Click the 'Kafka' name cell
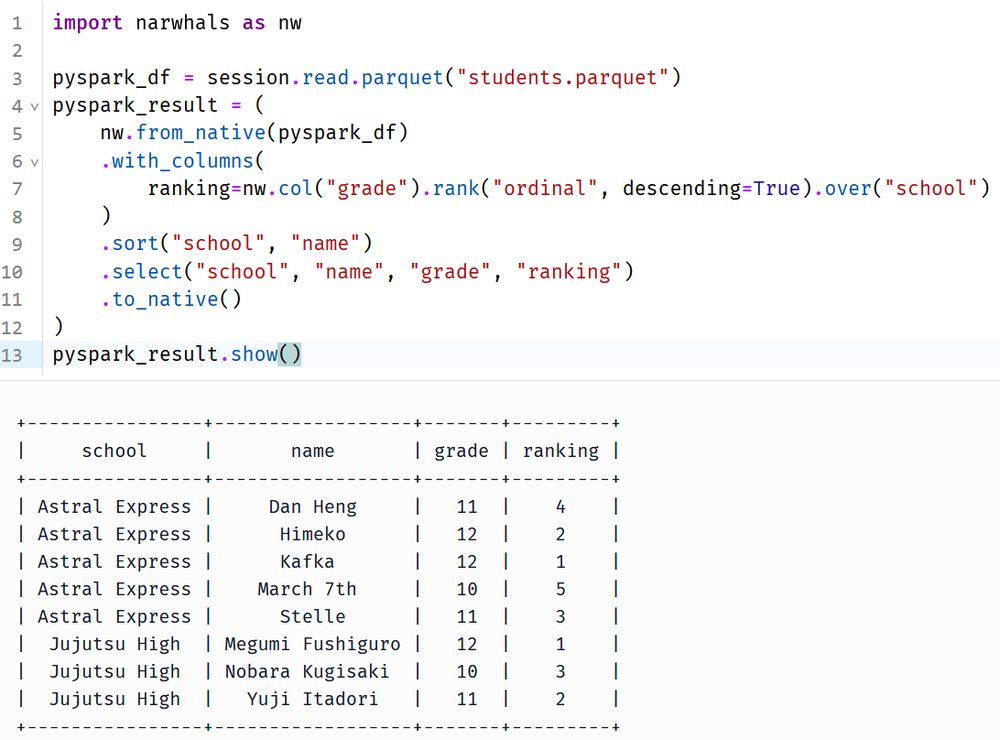The height and width of the screenshot is (740, 1000). click(307, 561)
